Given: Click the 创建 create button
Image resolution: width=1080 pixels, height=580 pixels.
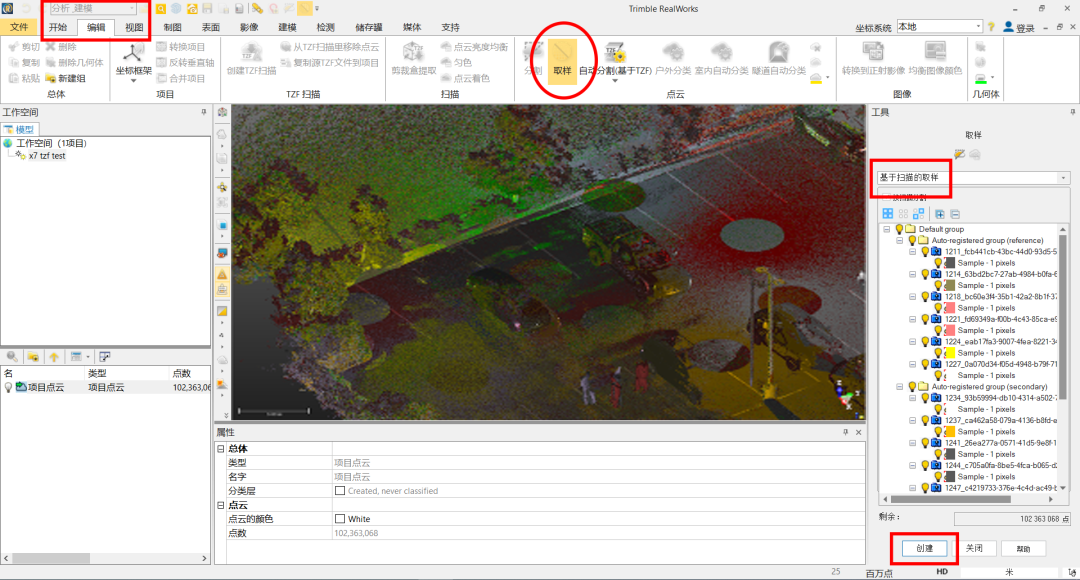Looking at the screenshot, I should point(924,548).
